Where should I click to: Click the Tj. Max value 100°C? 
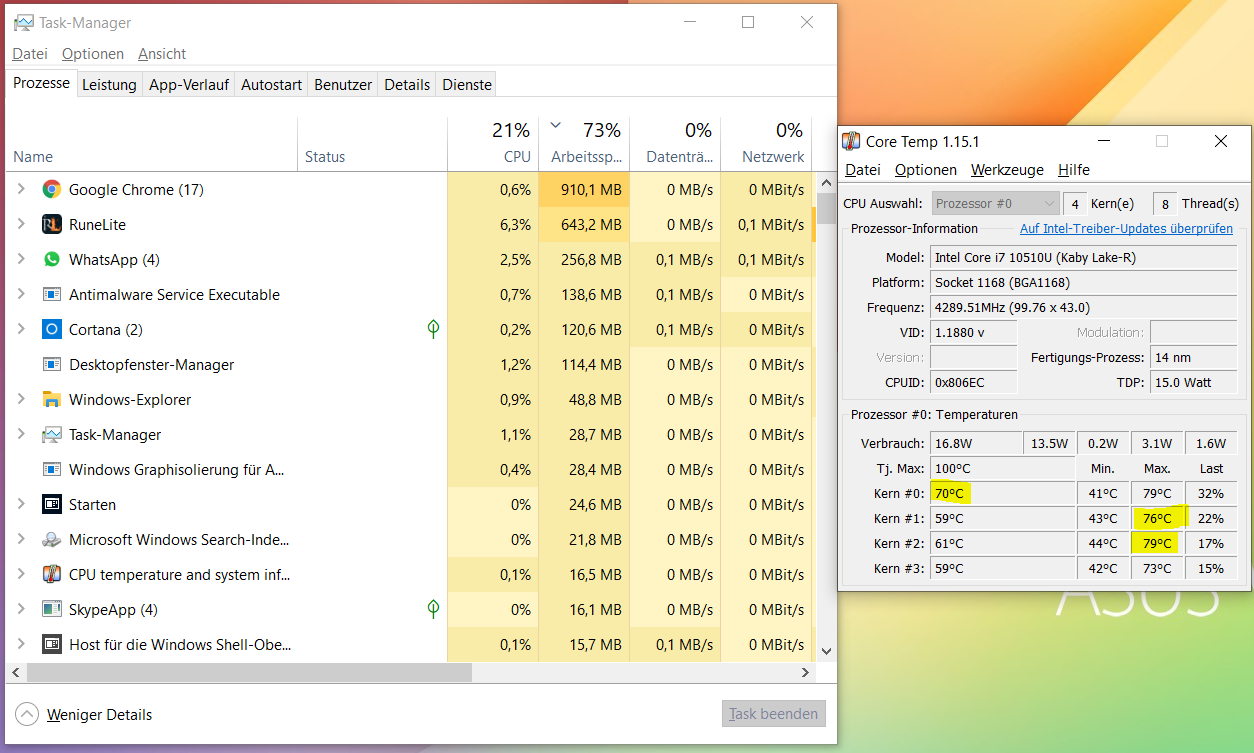[x=1003, y=468]
